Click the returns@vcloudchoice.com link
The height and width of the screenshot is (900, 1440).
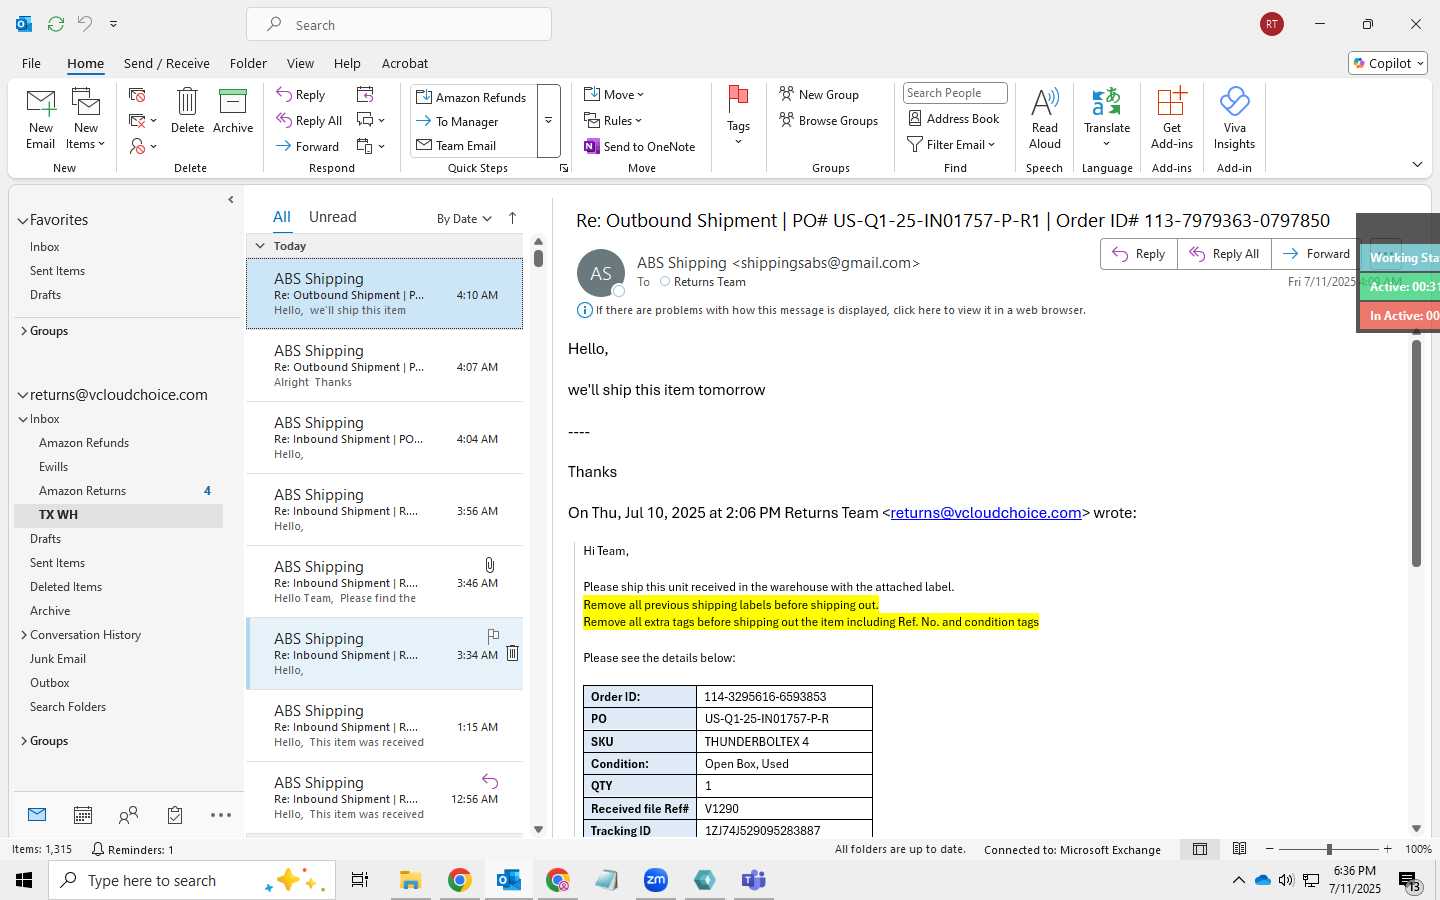point(986,513)
